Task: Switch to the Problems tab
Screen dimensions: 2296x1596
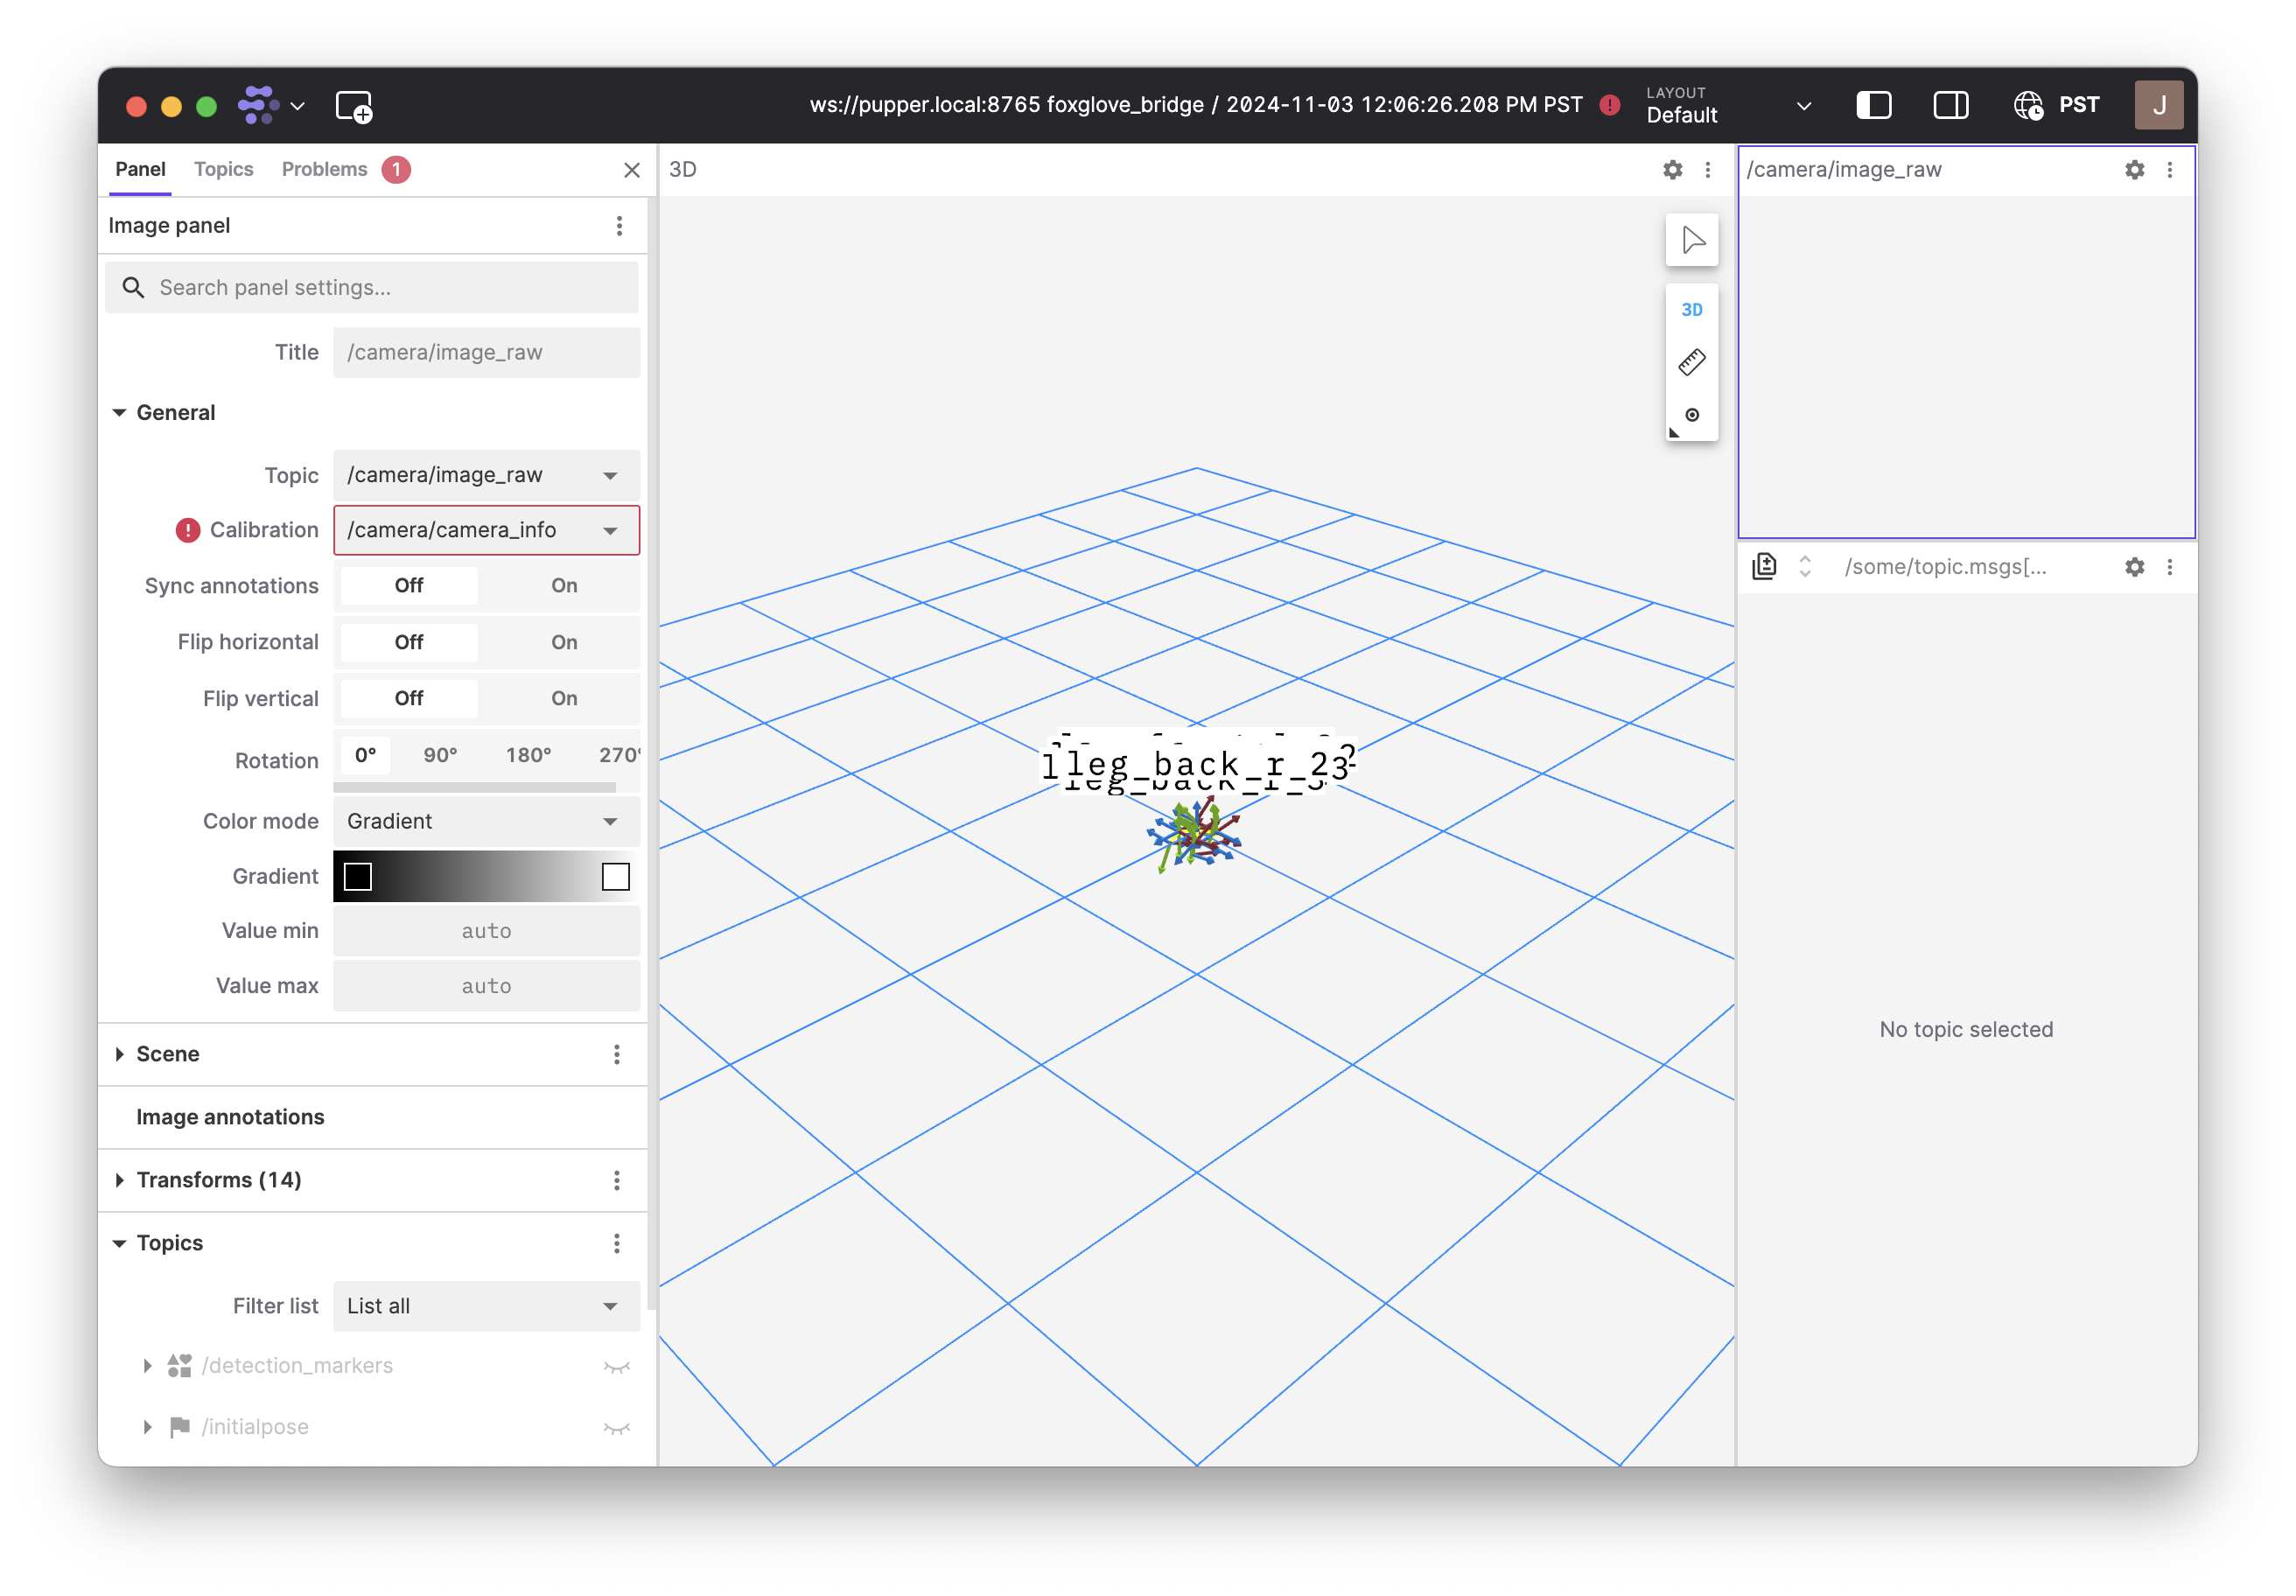Action: point(345,169)
